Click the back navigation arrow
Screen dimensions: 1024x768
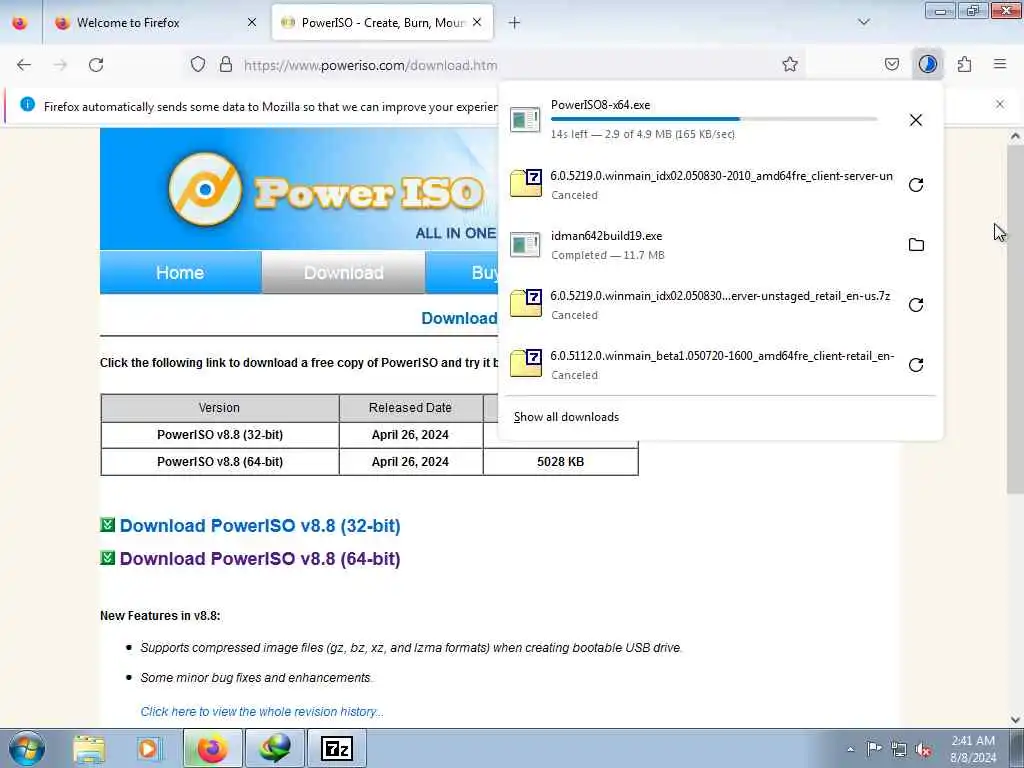[24, 65]
